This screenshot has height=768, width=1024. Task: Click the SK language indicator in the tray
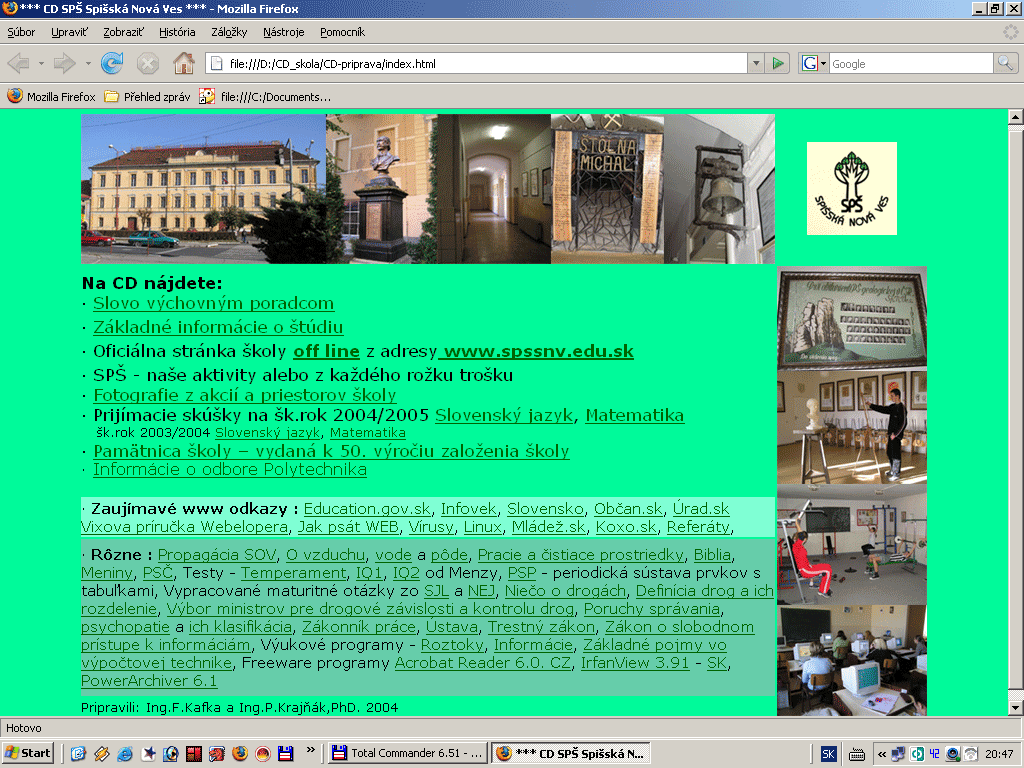click(828, 753)
